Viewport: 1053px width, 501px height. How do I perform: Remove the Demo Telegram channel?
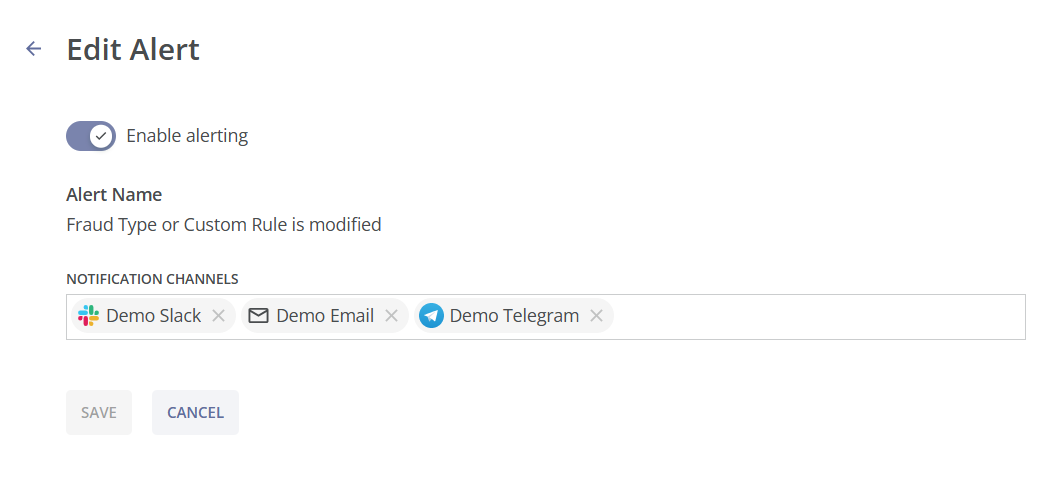pos(596,316)
